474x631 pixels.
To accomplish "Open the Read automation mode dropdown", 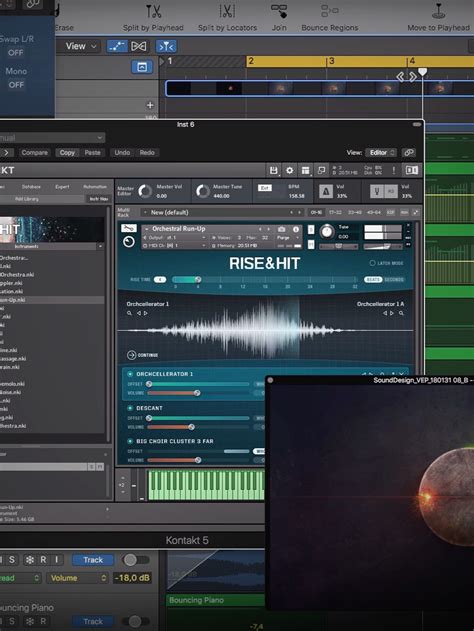I will click(20, 578).
